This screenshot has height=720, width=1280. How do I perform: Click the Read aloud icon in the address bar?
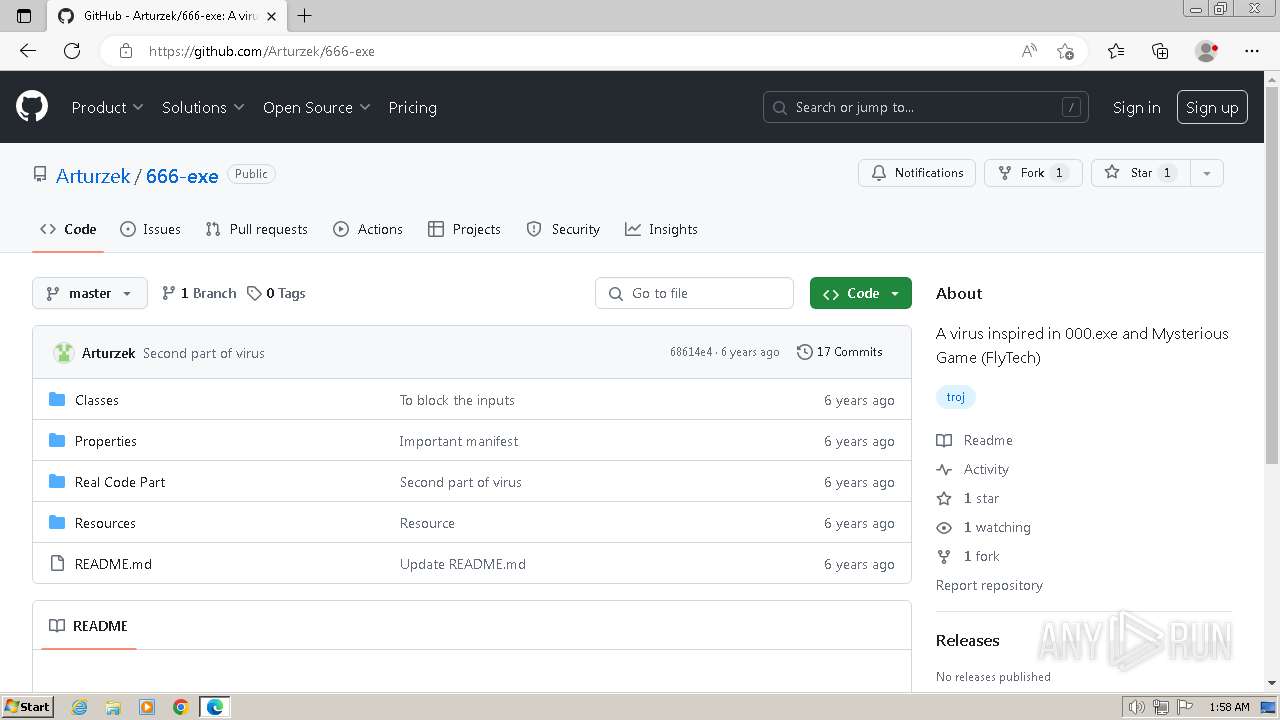click(1028, 51)
